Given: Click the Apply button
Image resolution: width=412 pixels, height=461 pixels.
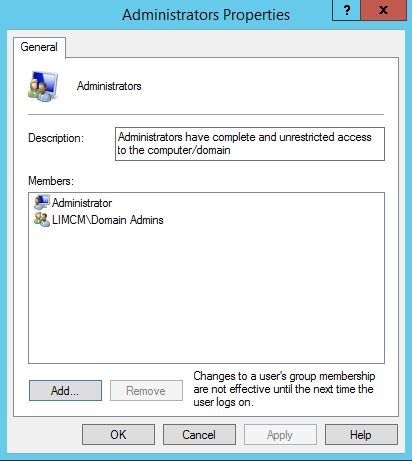Looking at the screenshot, I should (280, 434).
